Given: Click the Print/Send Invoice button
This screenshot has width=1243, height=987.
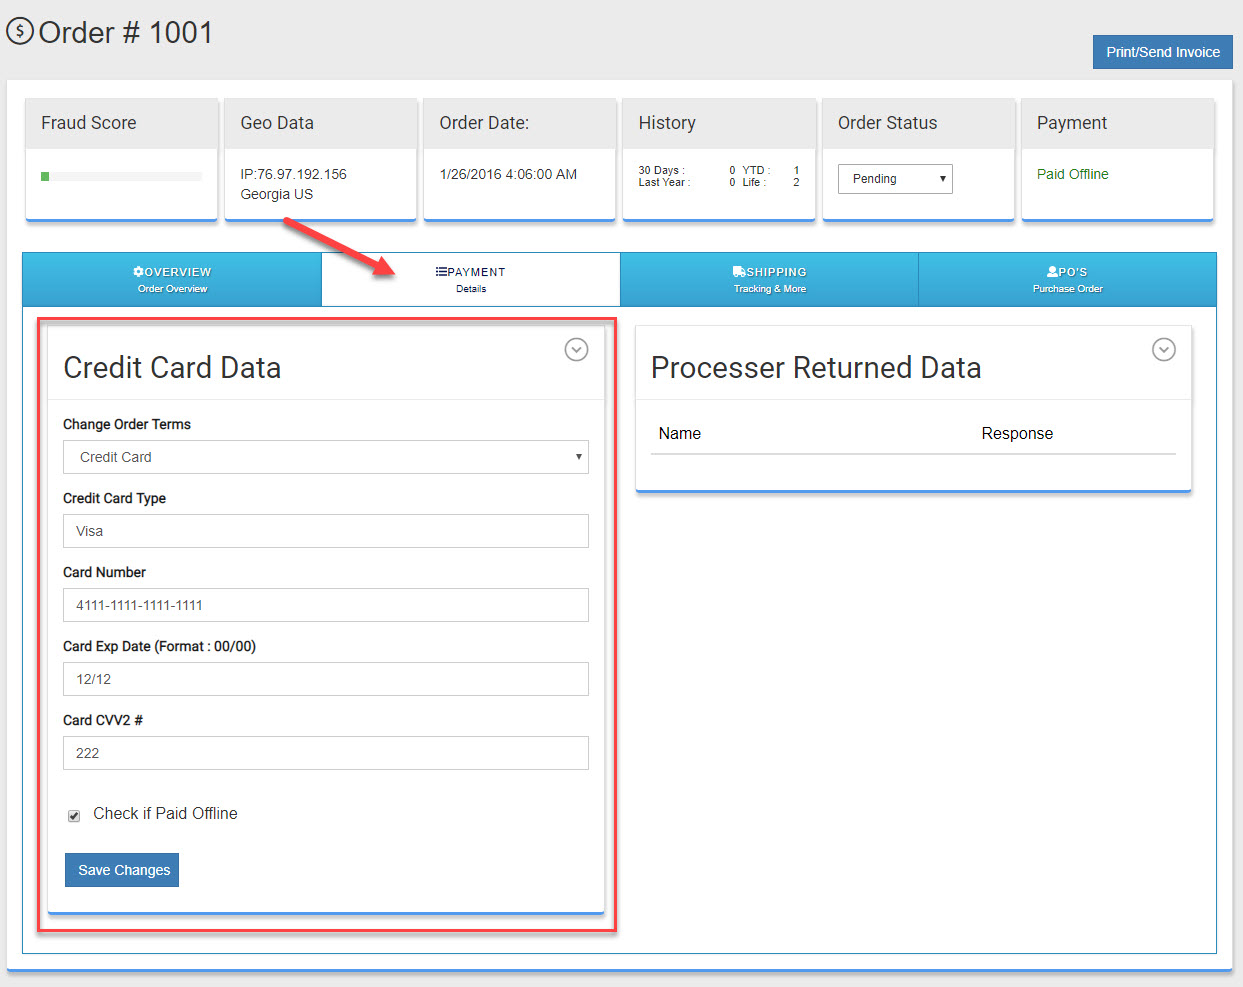Looking at the screenshot, I should 1162,52.
